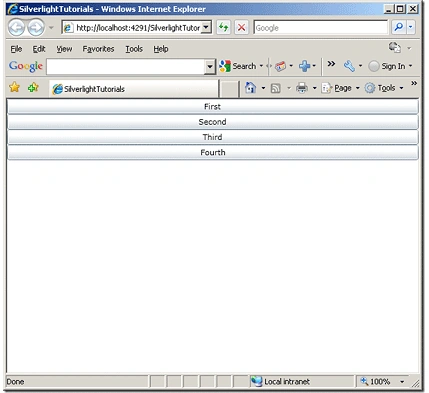Click Sign In on Google toolbar
Screen dimensions: 429x393
[x=387, y=66]
